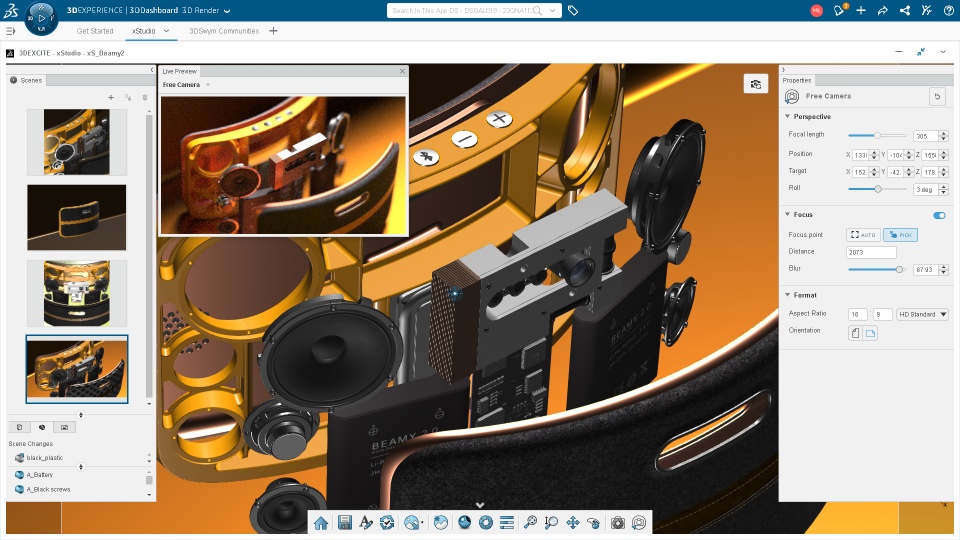Open the notifications chat bubble icon

[x=839, y=10]
